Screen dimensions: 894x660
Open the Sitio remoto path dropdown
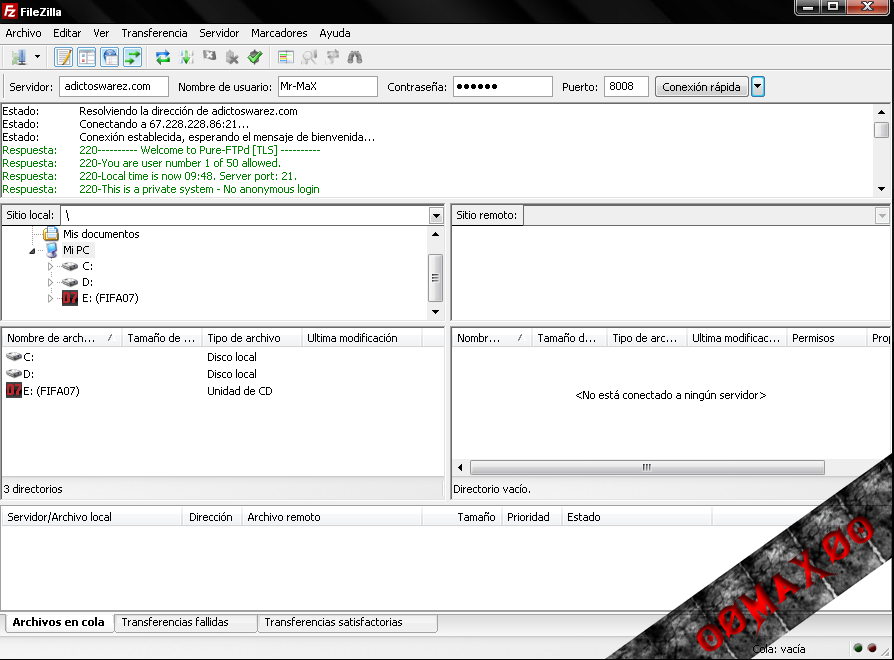(882, 215)
